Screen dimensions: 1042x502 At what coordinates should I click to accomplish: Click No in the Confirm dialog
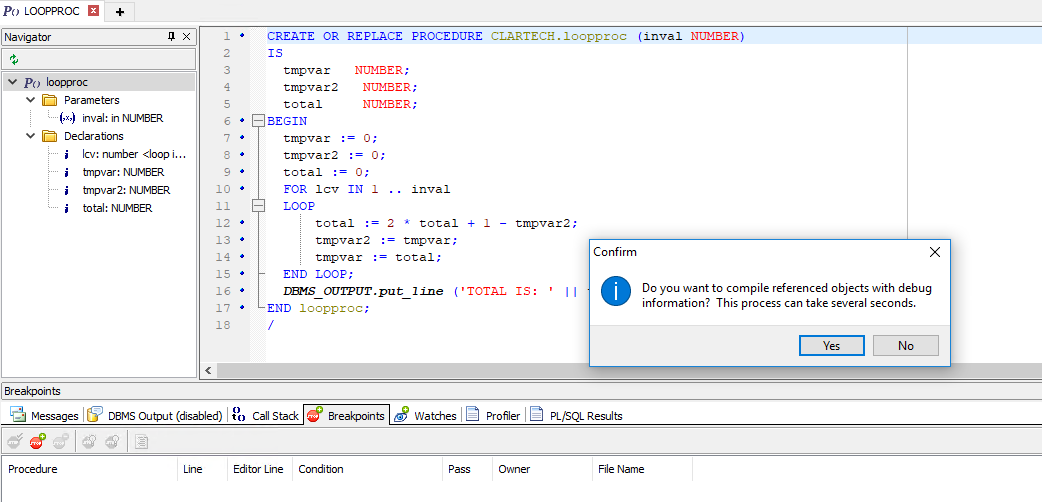[x=906, y=346]
